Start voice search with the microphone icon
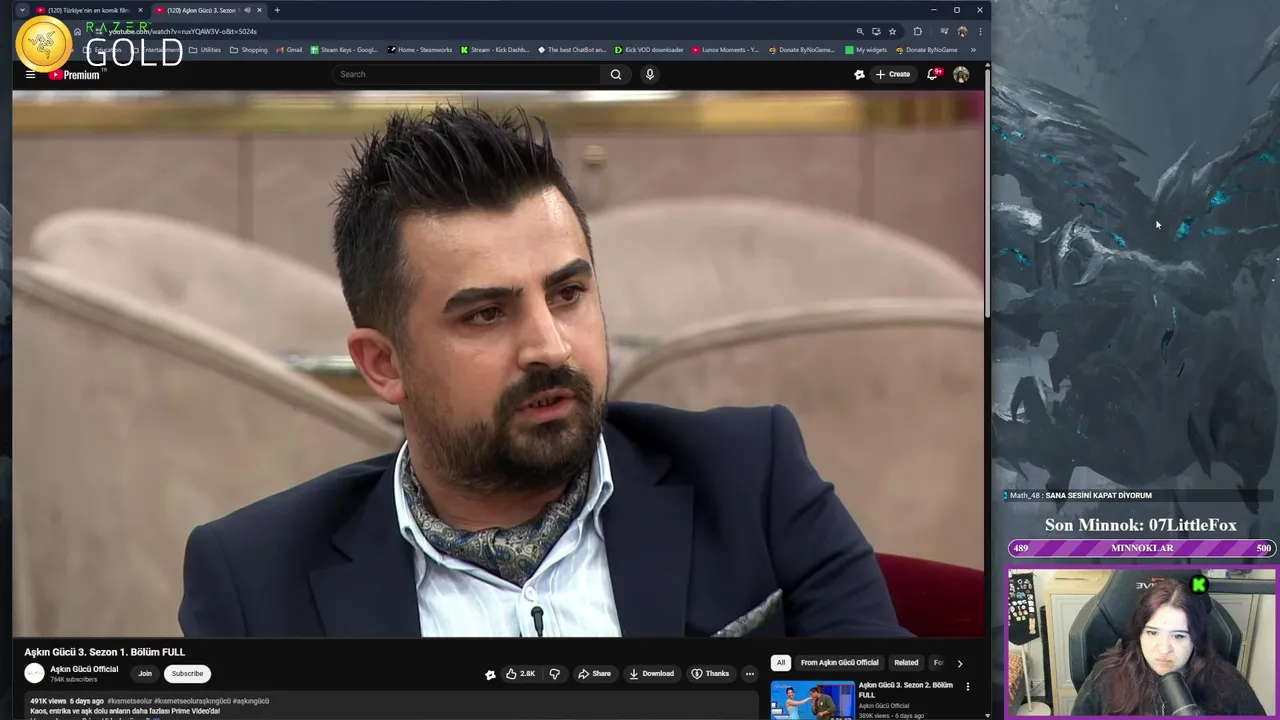 point(650,74)
